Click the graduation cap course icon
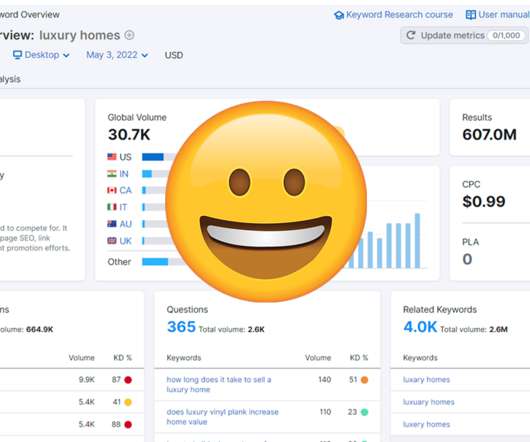 (x=339, y=15)
